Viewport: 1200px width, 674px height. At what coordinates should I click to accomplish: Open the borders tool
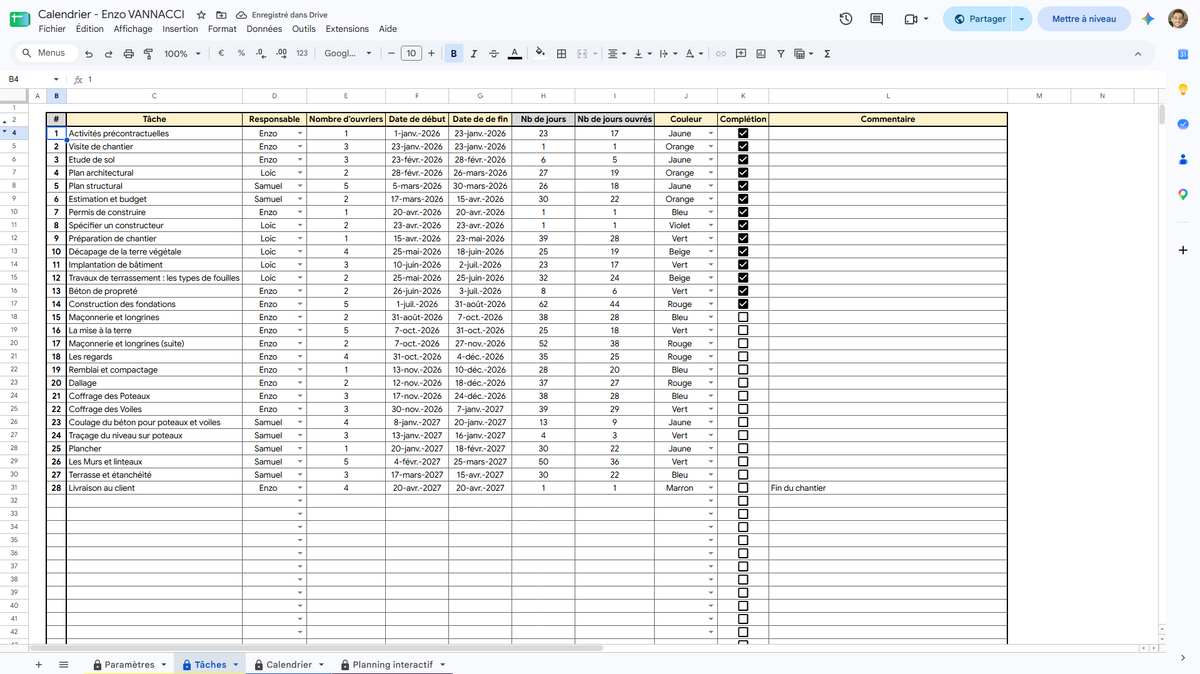(x=562, y=54)
